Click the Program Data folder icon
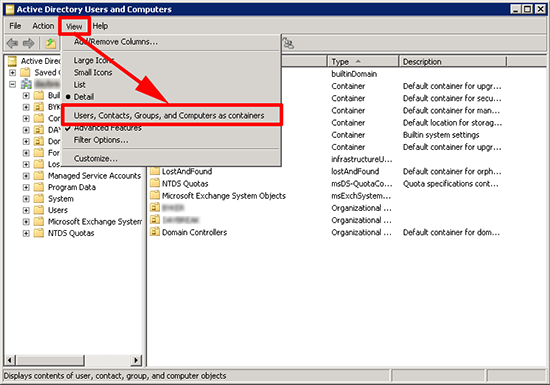 click(39, 187)
